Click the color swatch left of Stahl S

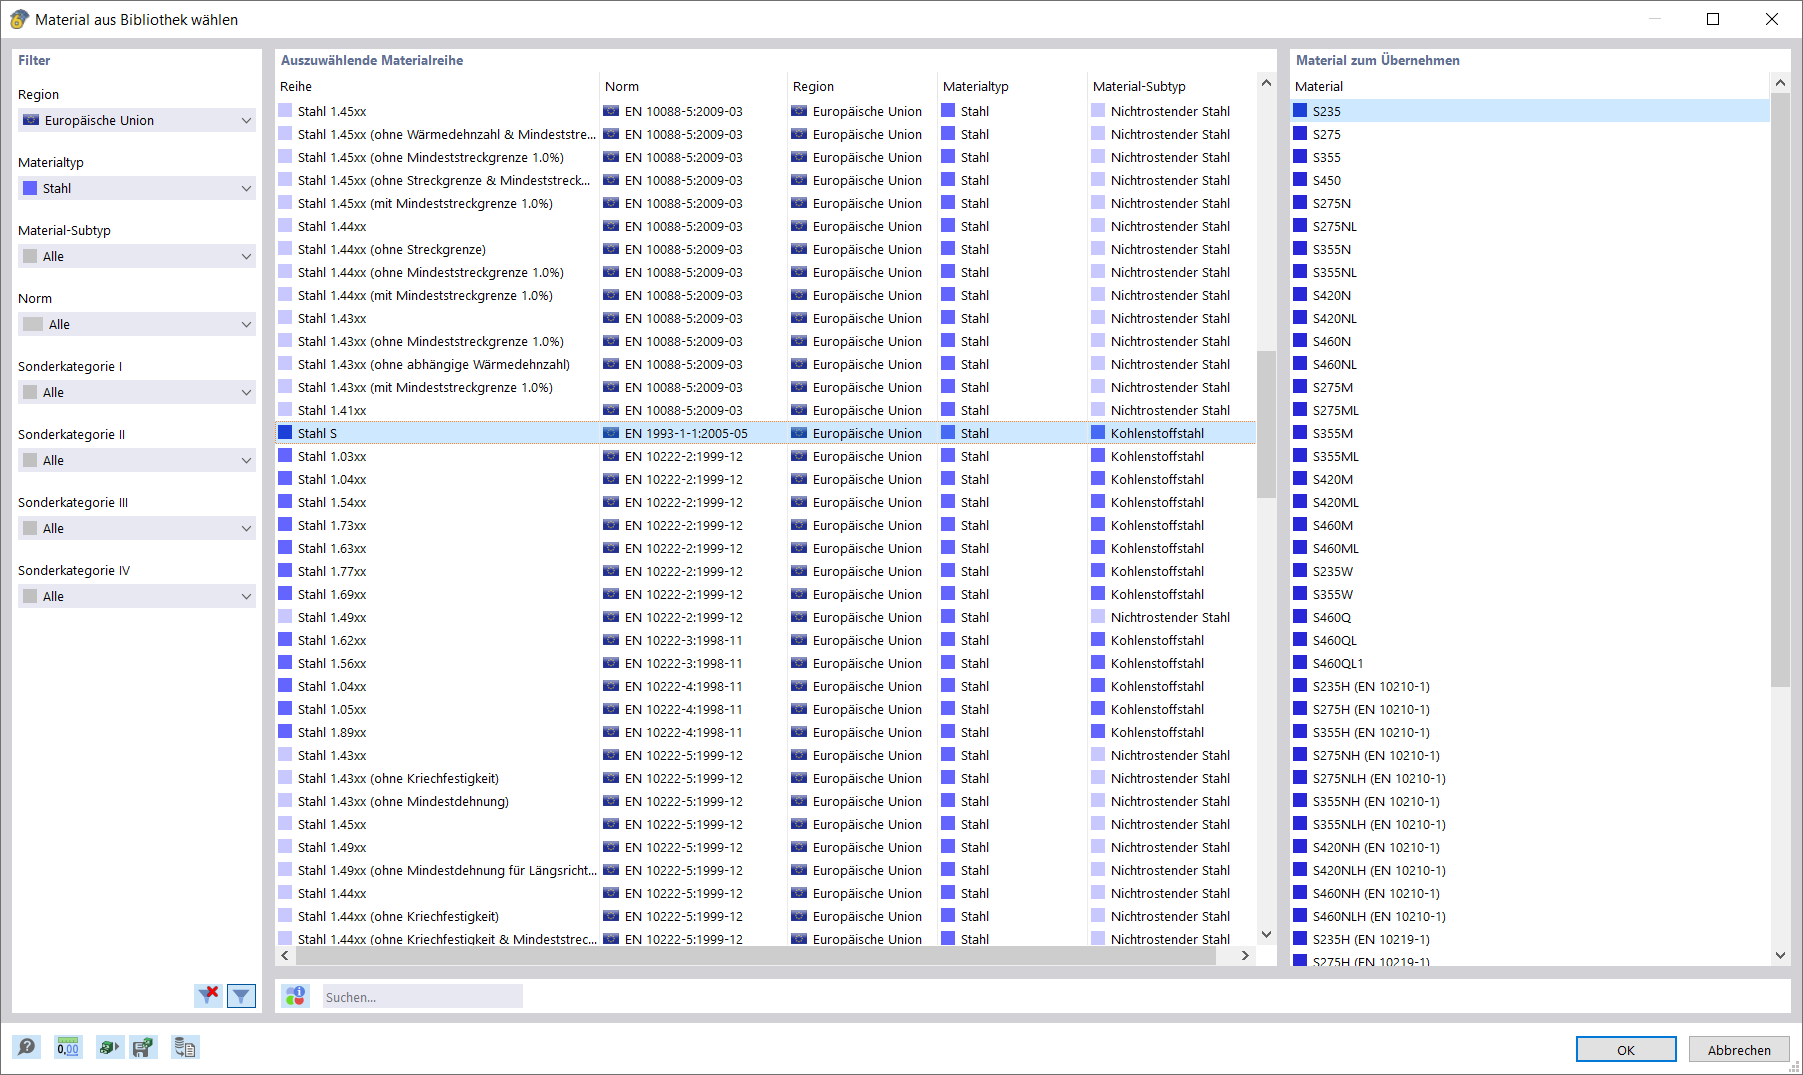coord(285,433)
